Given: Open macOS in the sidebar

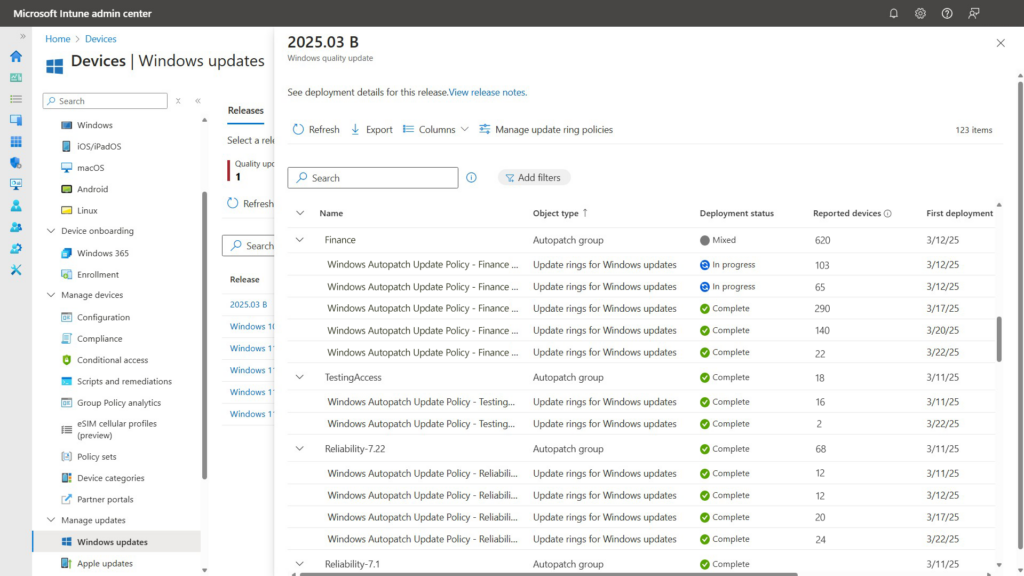Looking at the screenshot, I should point(91,168).
